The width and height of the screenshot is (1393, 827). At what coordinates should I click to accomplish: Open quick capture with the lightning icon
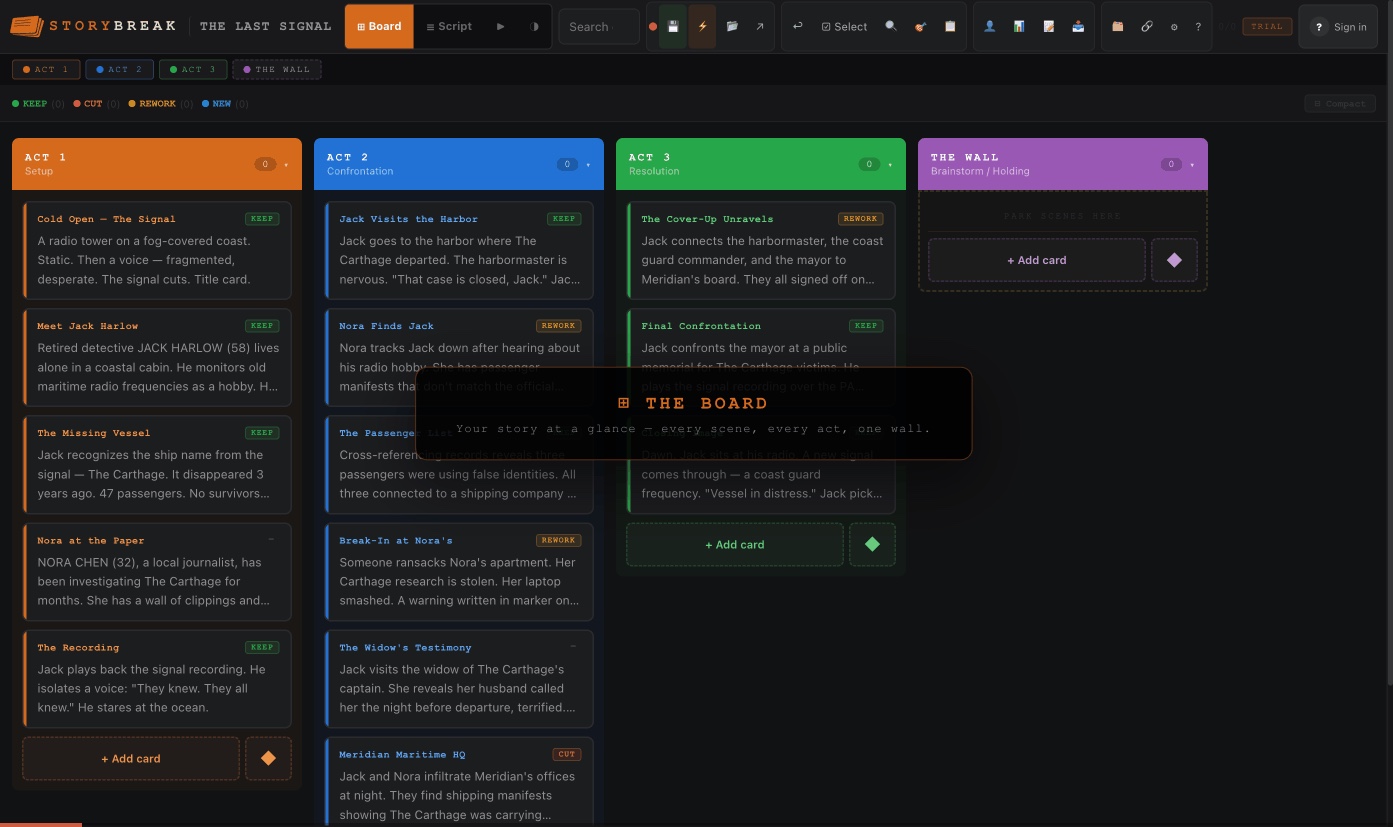pos(702,26)
